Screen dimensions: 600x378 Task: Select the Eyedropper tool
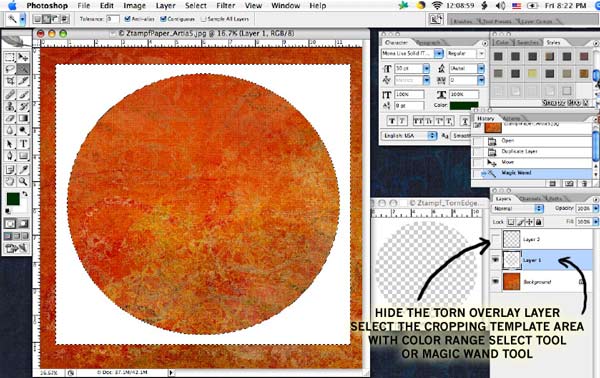(x=23, y=169)
